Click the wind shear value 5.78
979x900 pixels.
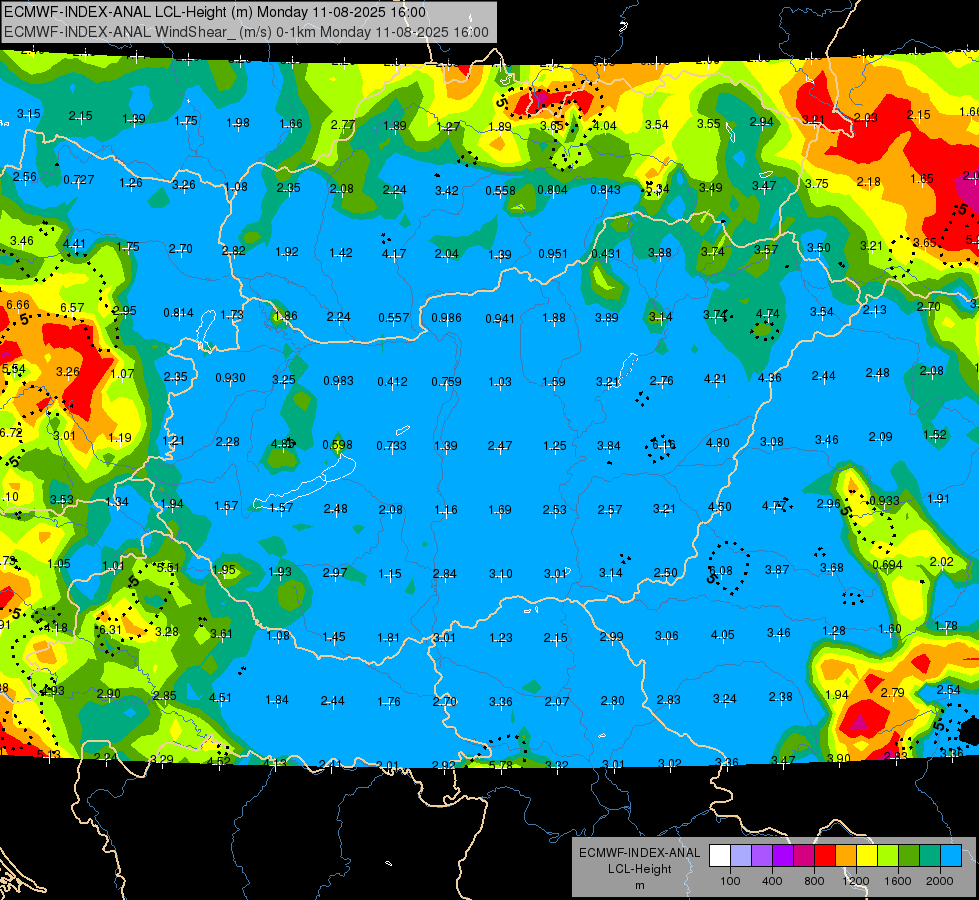500,765
